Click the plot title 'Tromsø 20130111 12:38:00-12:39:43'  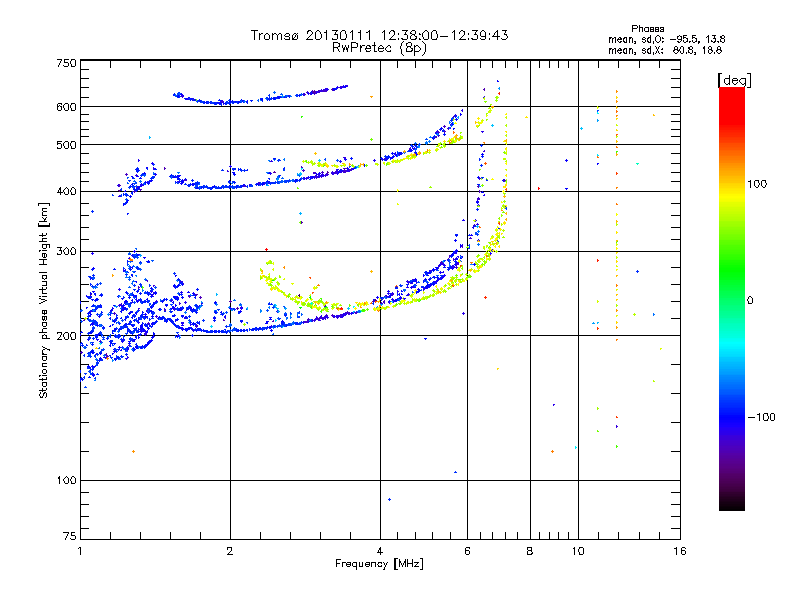pos(379,35)
